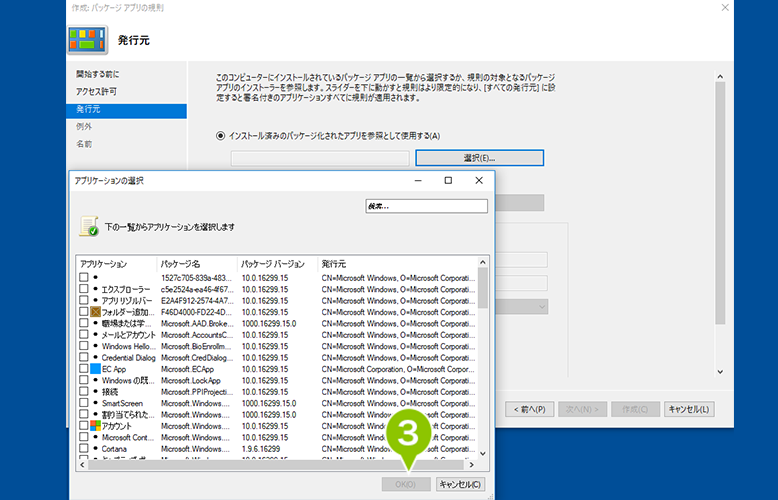
Task: Click the 選択(E)... button
Action: tap(479, 158)
